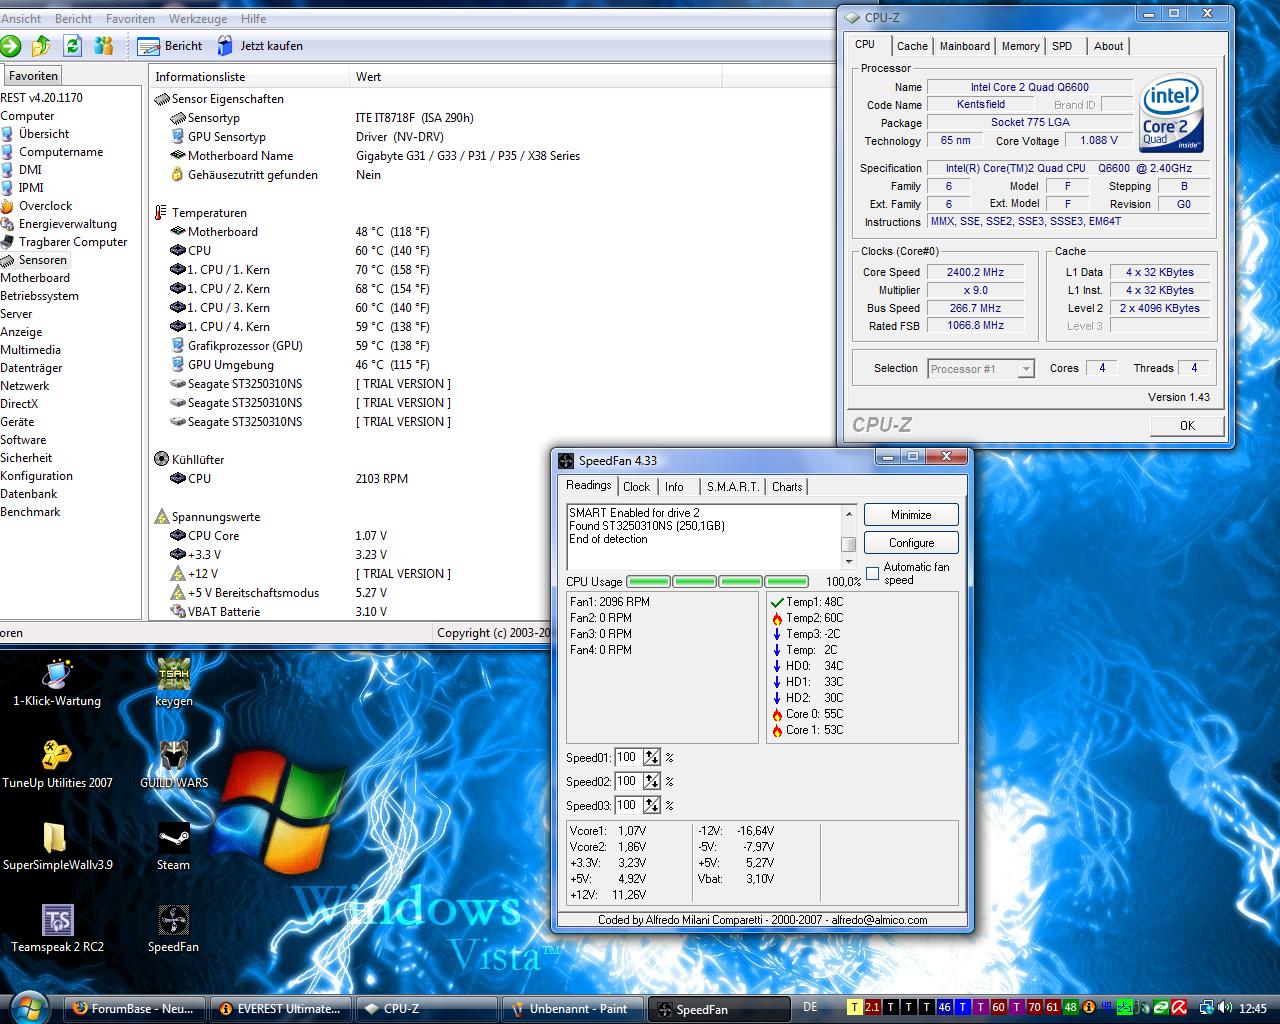Screen dimensions: 1280x1024
Task: Click the OK button in CPU-Z
Action: point(1187,425)
